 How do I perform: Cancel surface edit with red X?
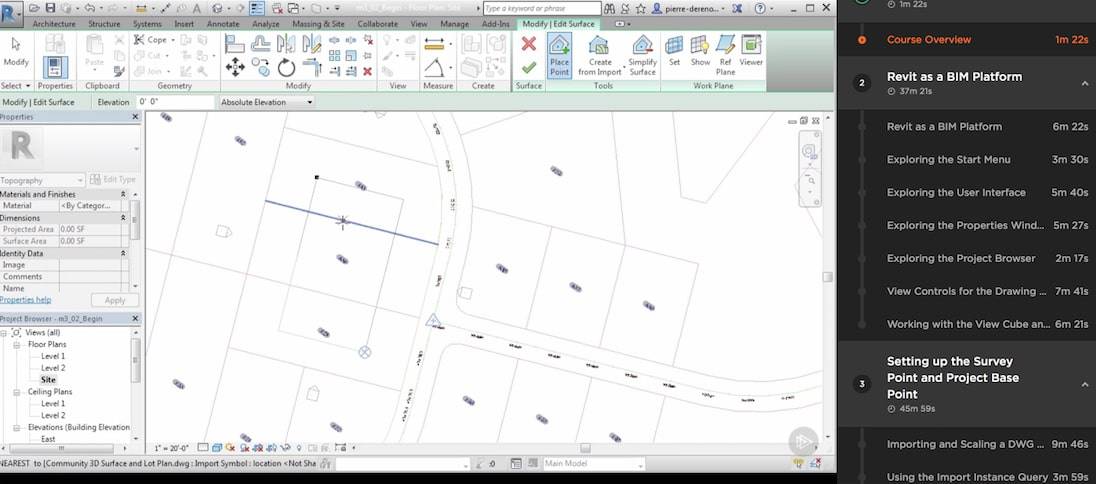pyautogui.click(x=529, y=44)
